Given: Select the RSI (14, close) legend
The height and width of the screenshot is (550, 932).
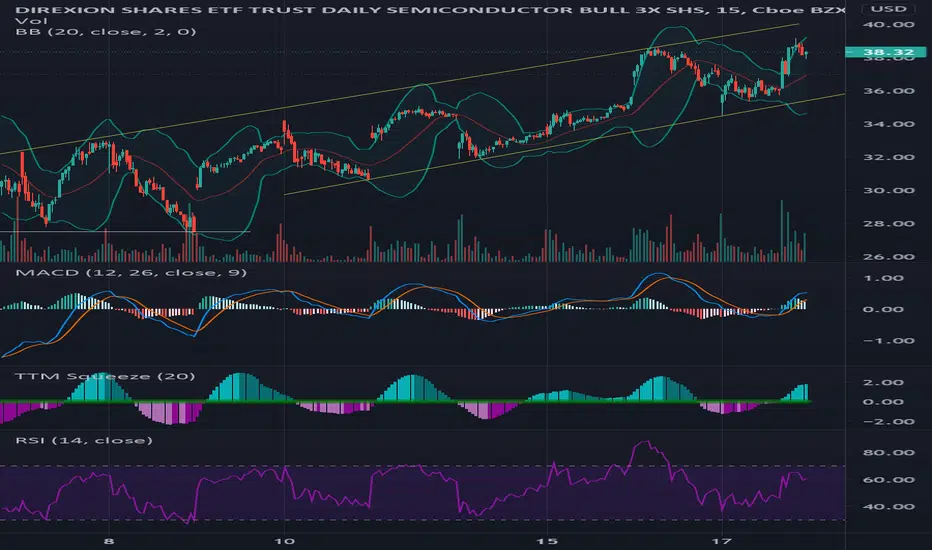Looking at the screenshot, I should tap(84, 440).
